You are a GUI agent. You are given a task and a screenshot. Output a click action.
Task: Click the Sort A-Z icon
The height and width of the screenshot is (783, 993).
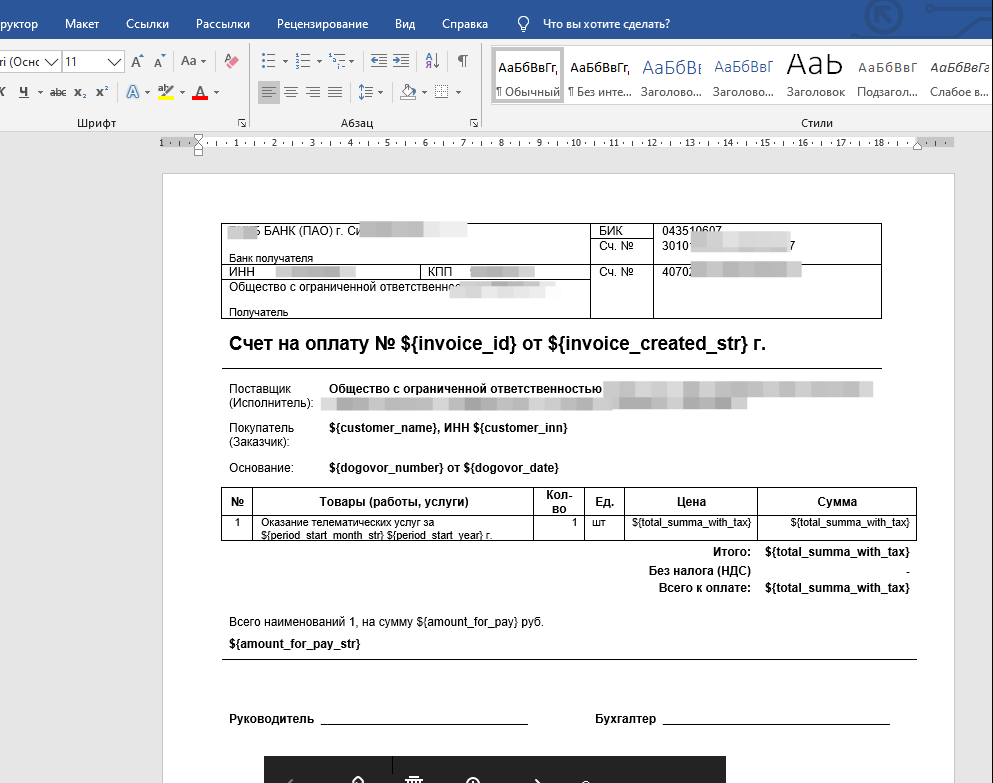coord(431,61)
